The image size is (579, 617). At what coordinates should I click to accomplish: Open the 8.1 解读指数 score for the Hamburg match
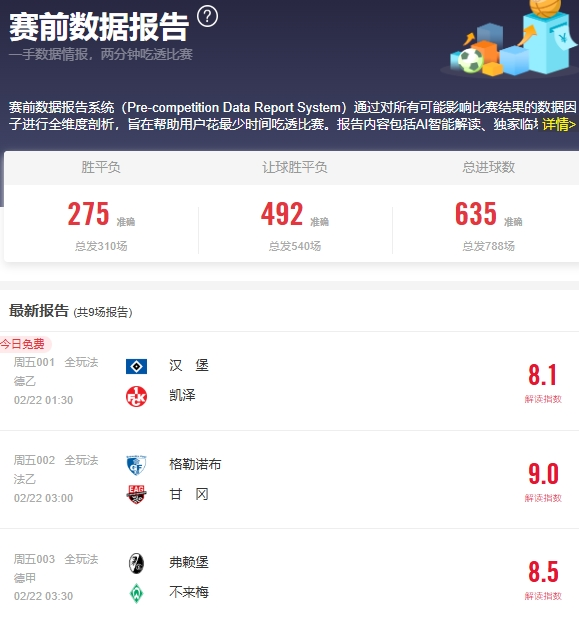(x=543, y=382)
